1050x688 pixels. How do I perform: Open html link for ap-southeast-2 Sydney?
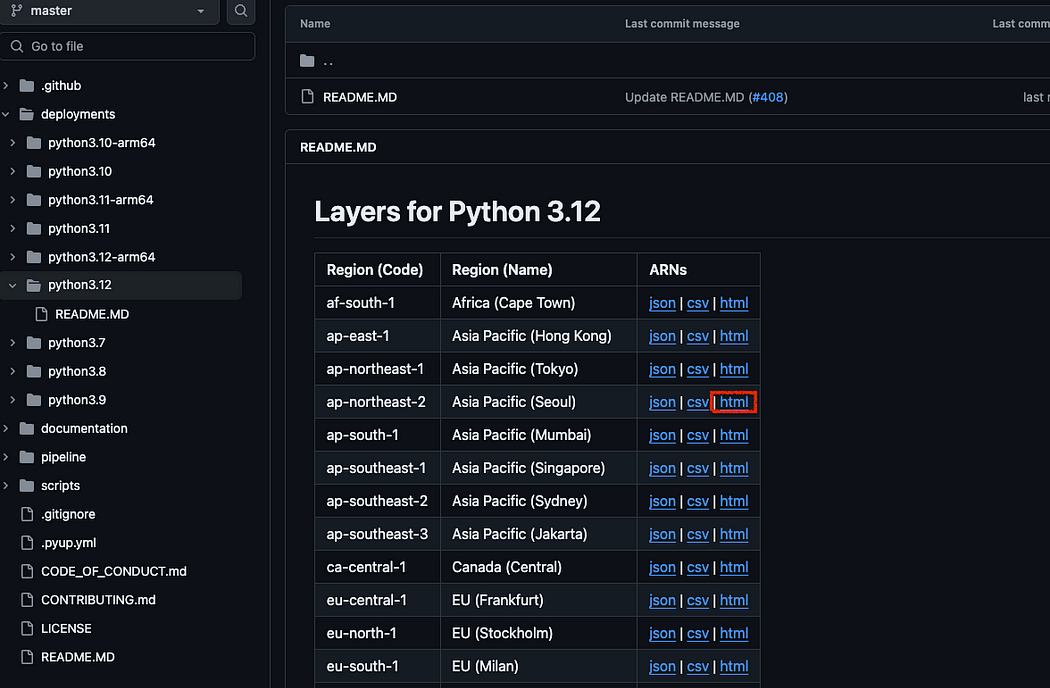coord(734,501)
